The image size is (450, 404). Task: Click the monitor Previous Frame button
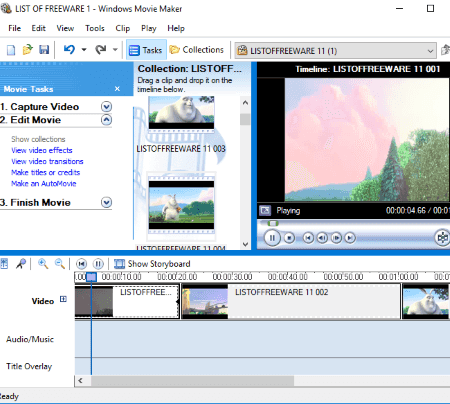click(322, 238)
